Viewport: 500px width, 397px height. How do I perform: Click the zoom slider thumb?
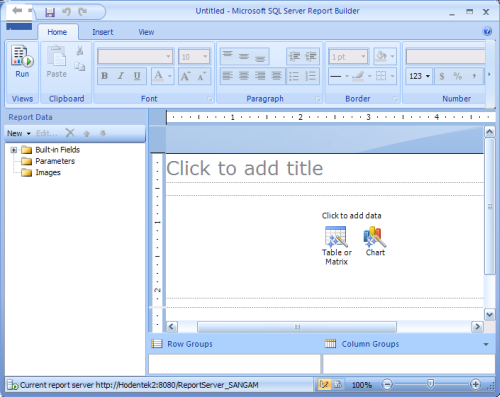click(x=430, y=384)
